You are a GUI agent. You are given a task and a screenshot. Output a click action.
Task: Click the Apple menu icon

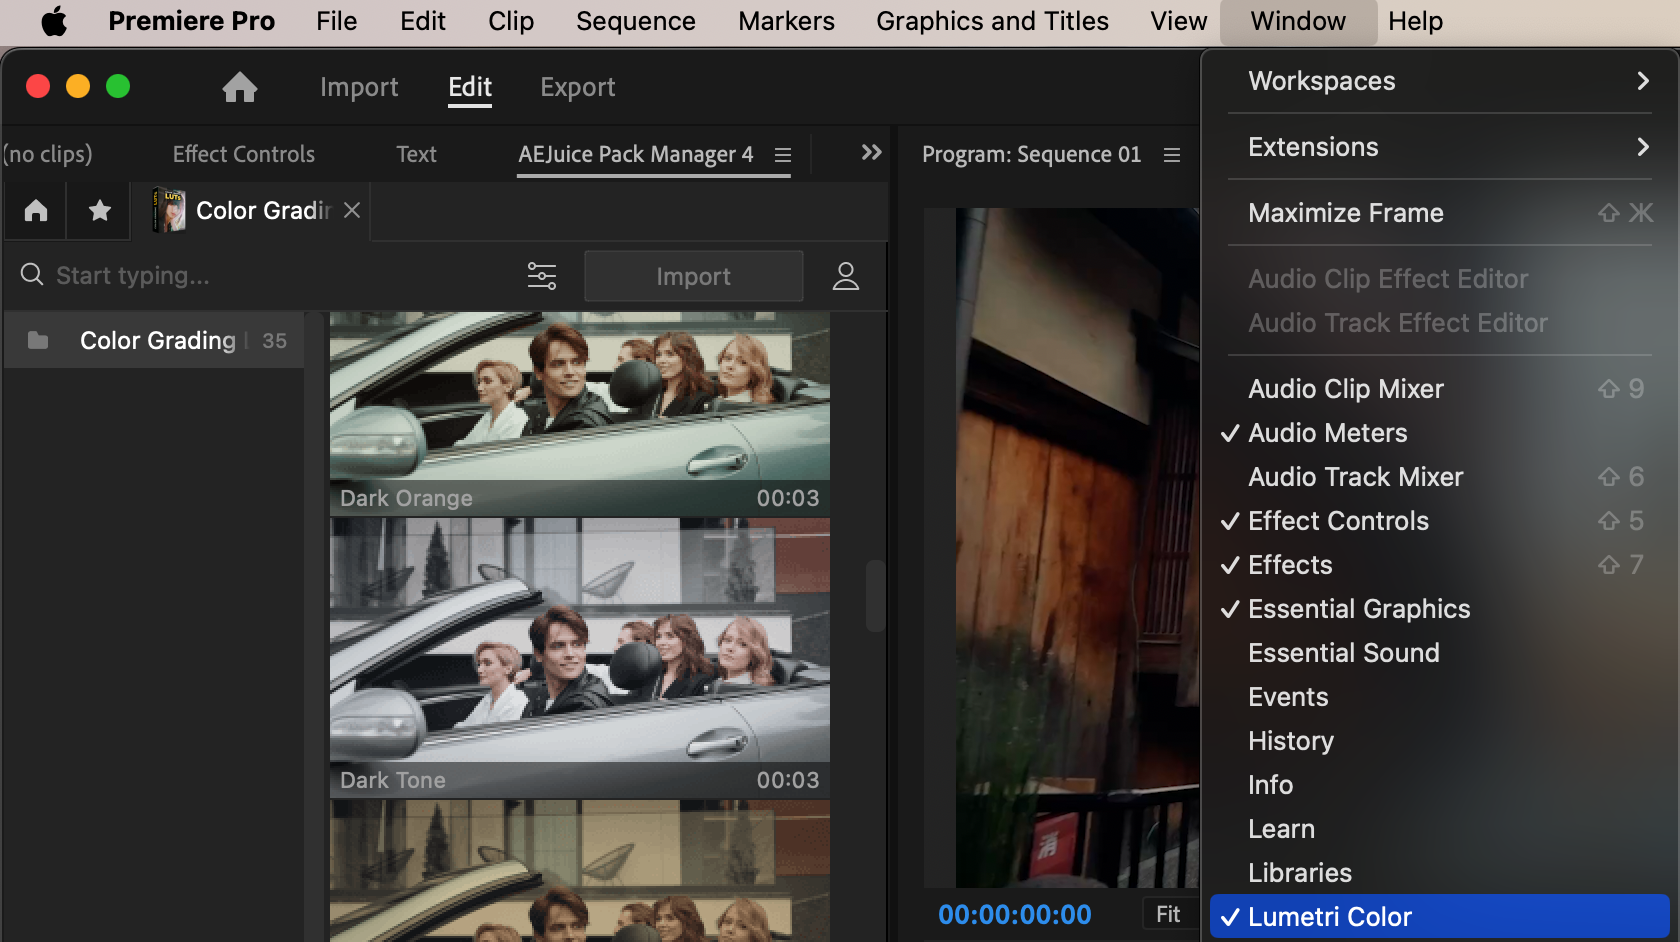54,21
